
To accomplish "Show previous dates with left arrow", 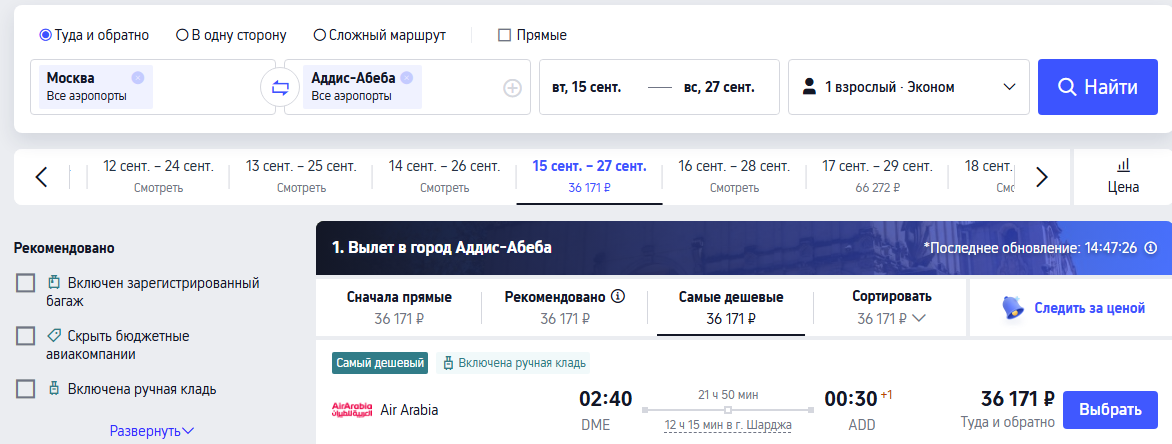I will [x=41, y=177].
